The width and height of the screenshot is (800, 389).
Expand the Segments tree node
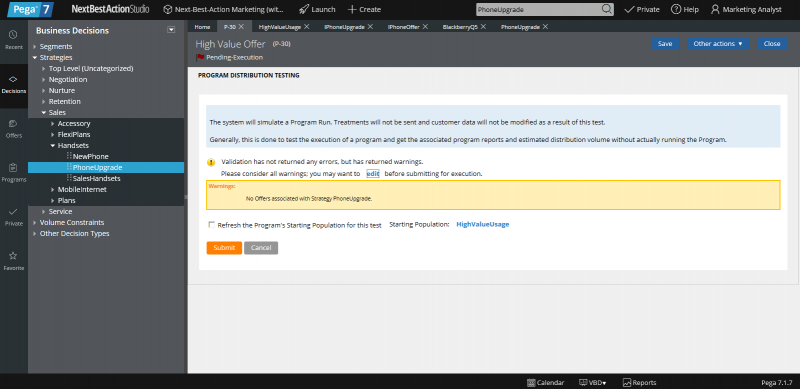(35, 46)
